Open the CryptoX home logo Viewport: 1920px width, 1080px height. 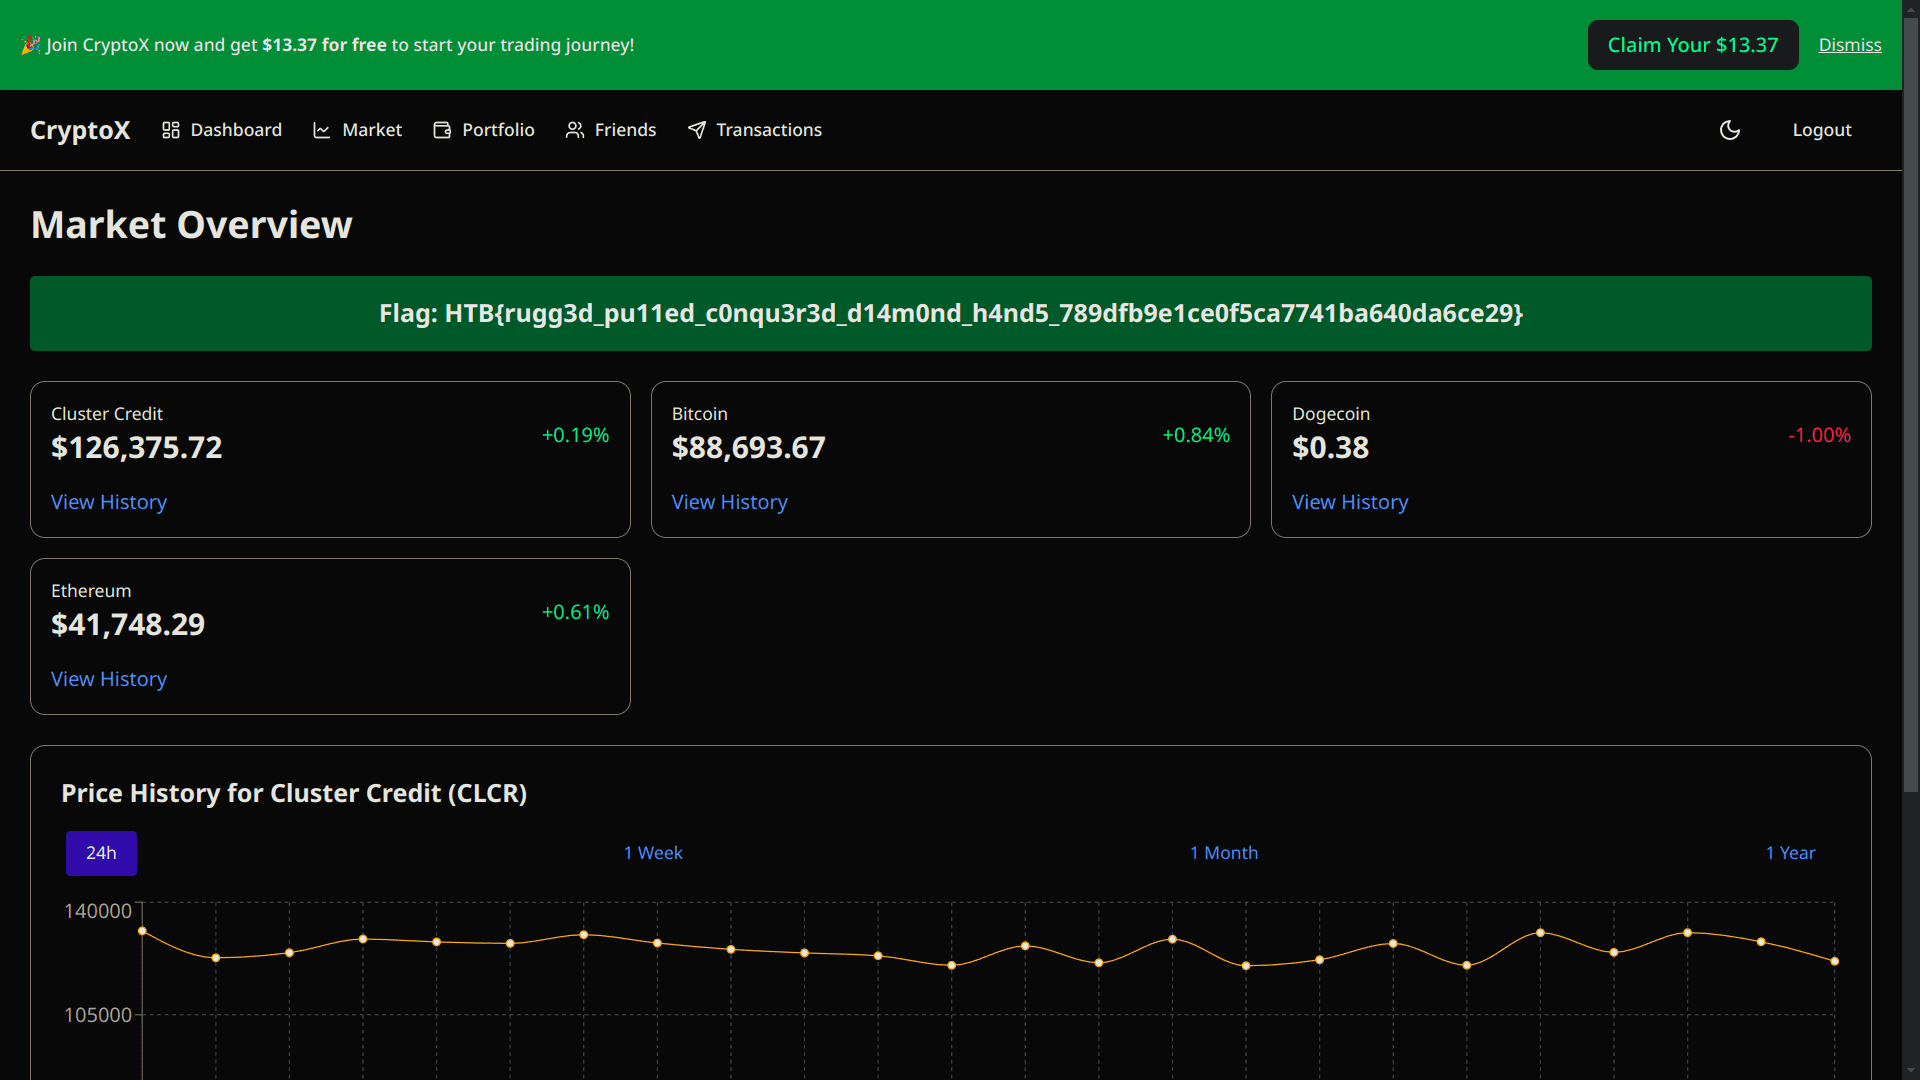click(x=80, y=130)
